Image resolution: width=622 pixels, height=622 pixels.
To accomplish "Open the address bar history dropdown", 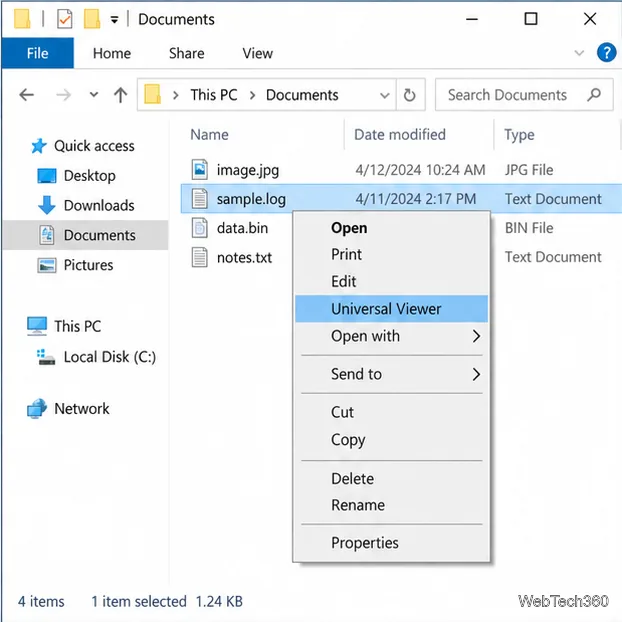I will pyautogui.click(x=384, y=95).
